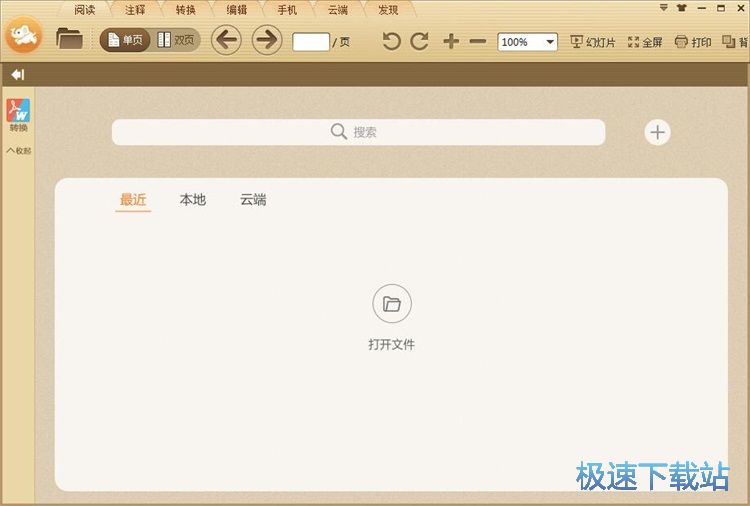Open the 阅读 ribbon tab

[x=85, y=10]
